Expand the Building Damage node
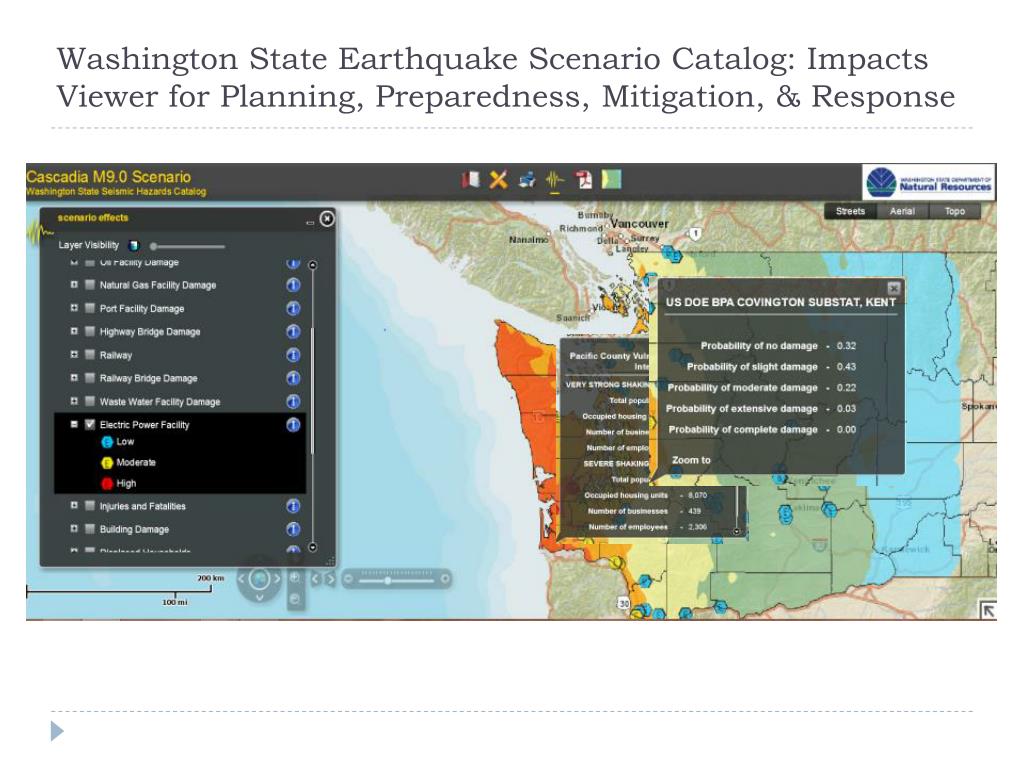Image resolution: width=1024 pixels, height=768 pixels. (x=74, y=528)
